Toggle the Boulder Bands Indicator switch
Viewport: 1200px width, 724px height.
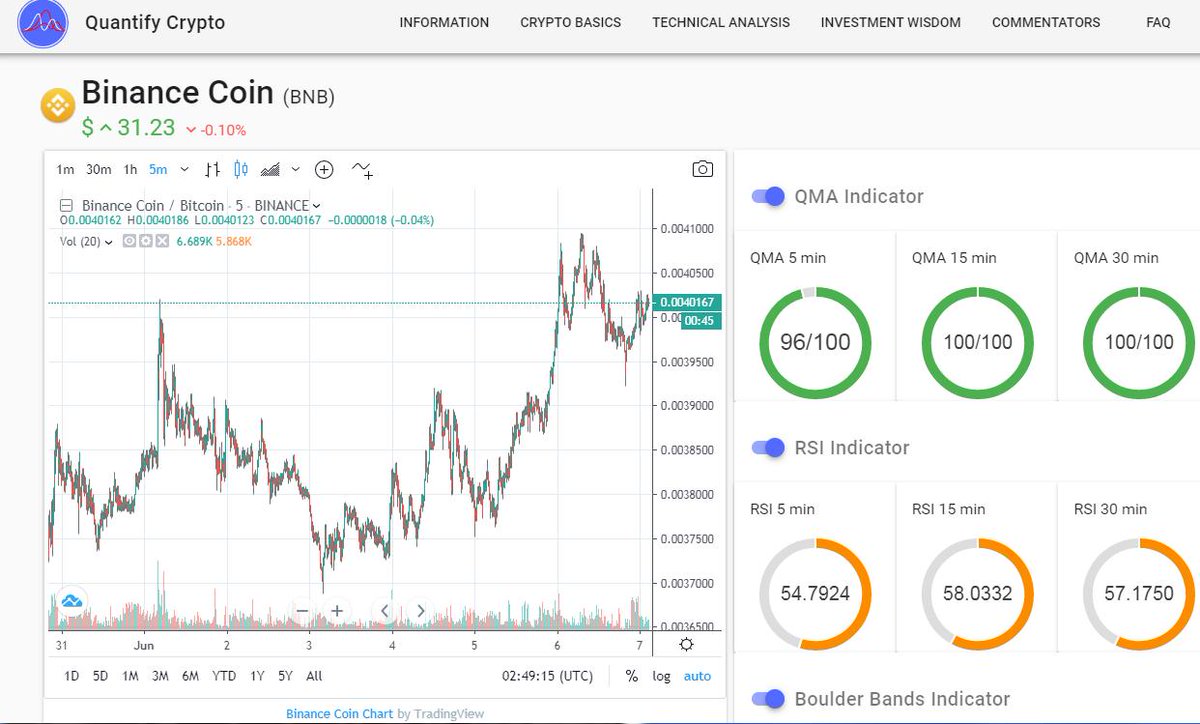click(768, 698)
